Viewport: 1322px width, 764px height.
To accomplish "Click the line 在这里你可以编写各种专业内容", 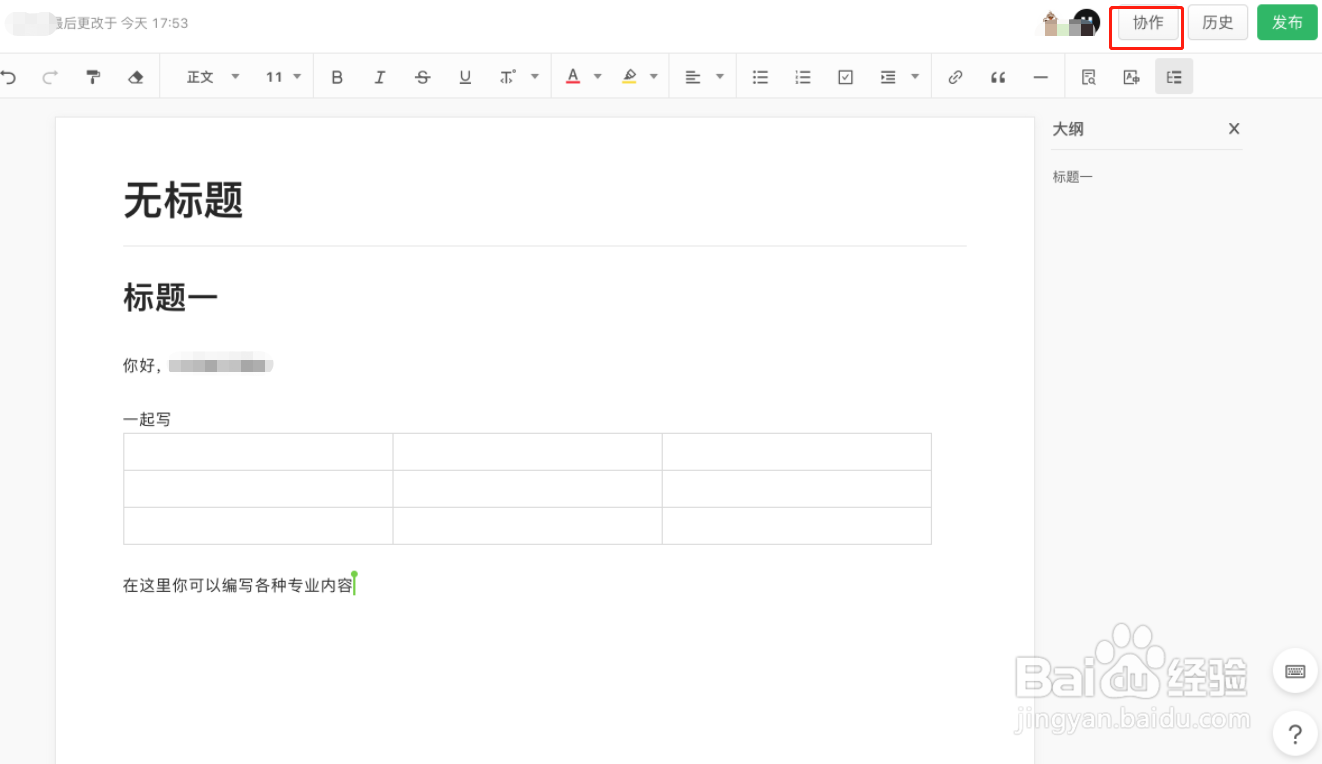I will pos(238,586).
